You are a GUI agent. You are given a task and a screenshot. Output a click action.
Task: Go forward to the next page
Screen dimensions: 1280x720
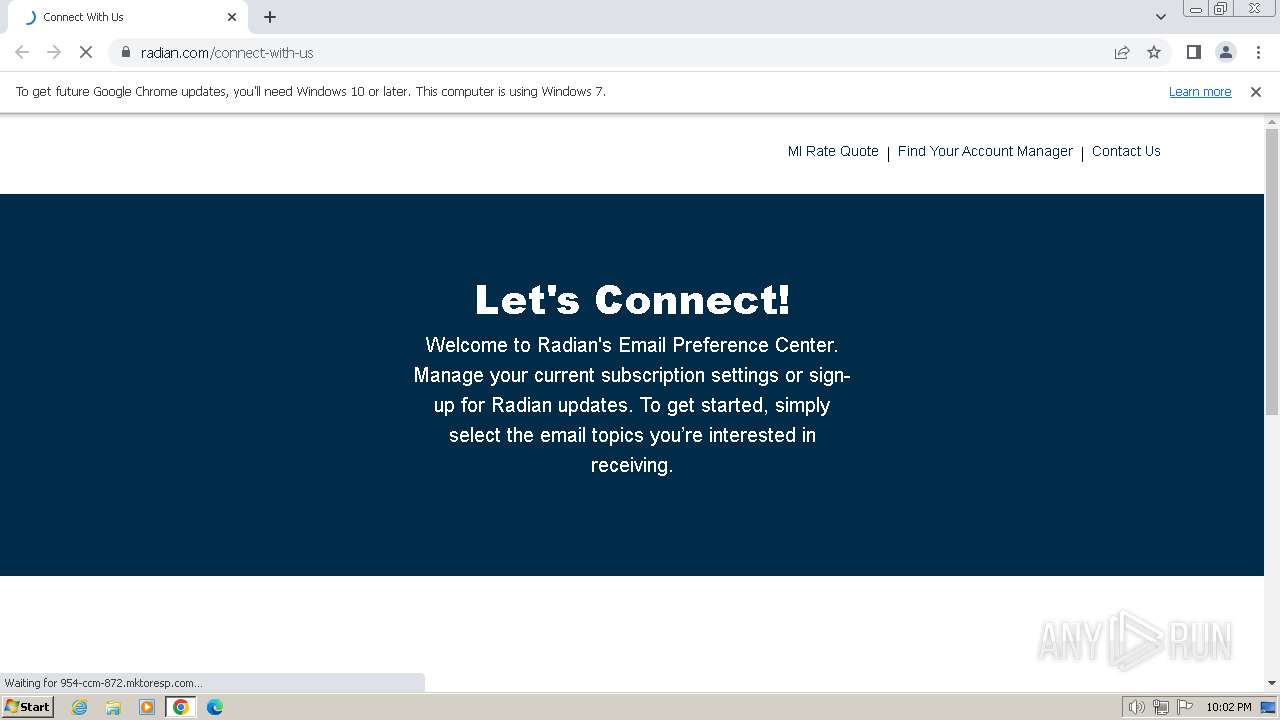54,52
